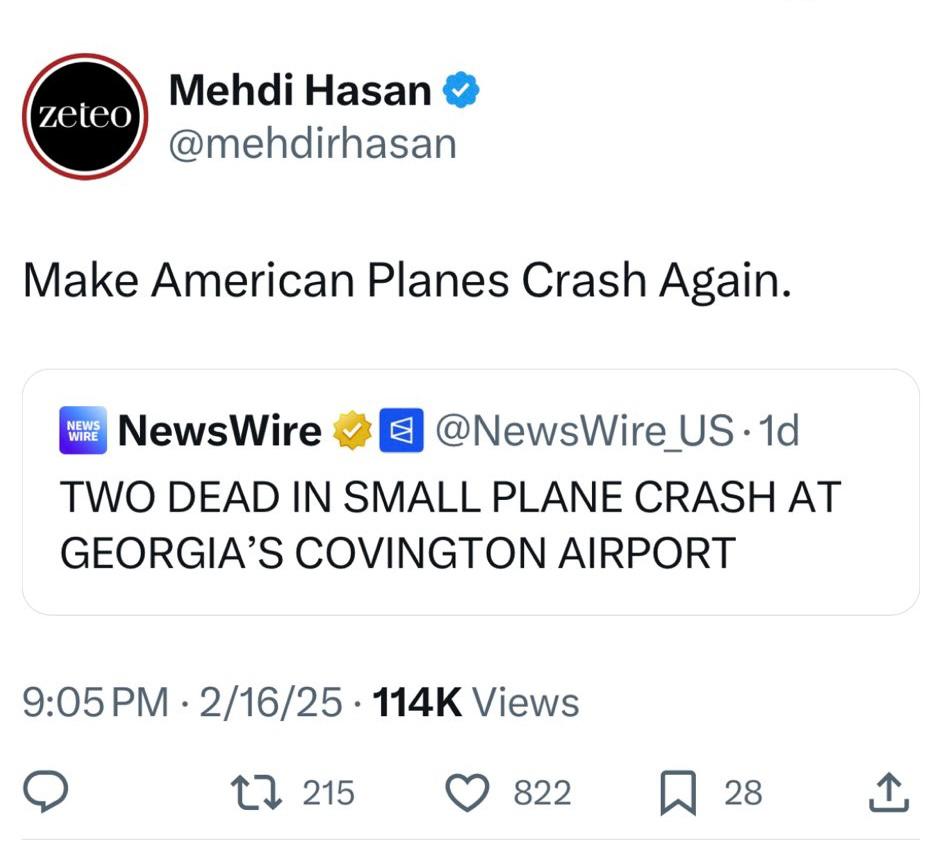The width and height of the screenshot is (942, 861).
Task: Click the 215 repost count
Action: tap(328, 793)
